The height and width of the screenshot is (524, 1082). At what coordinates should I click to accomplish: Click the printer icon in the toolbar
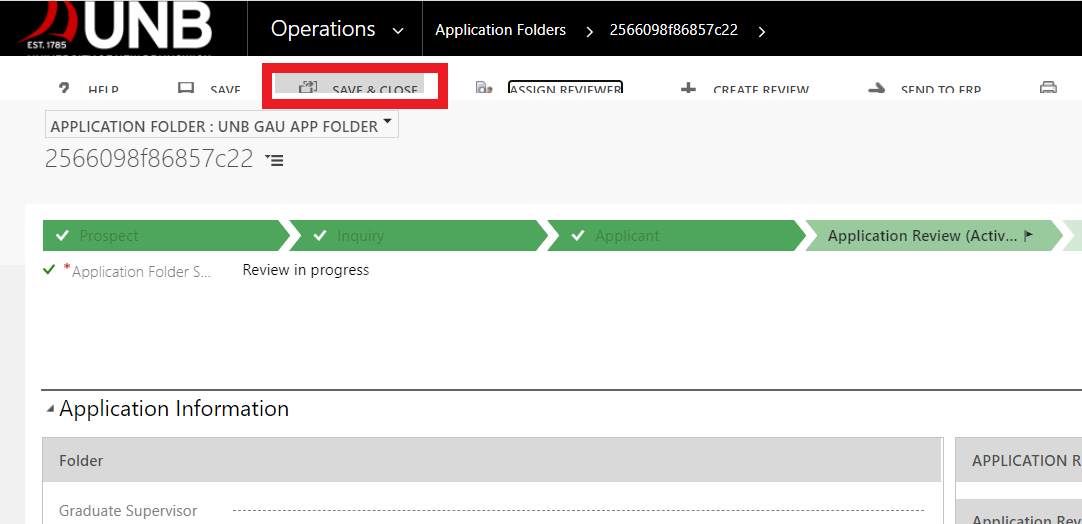coord(1048,88)
